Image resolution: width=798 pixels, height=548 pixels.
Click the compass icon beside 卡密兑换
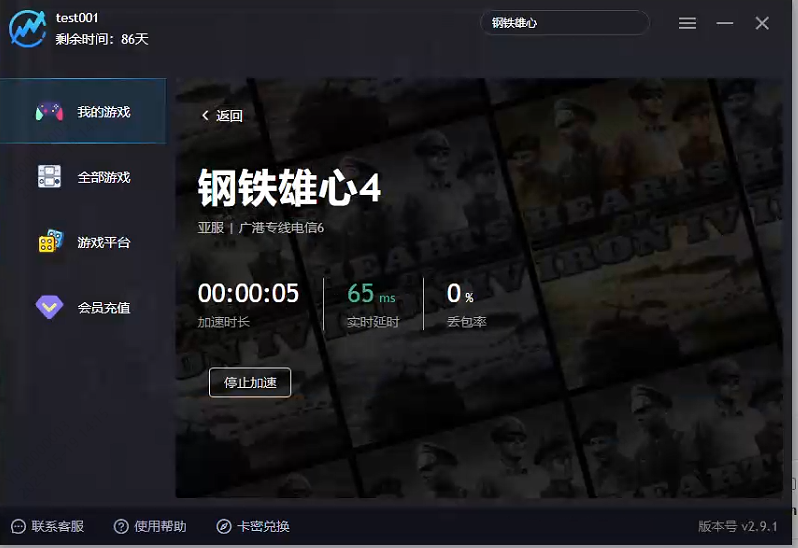(x=224, y=527)
